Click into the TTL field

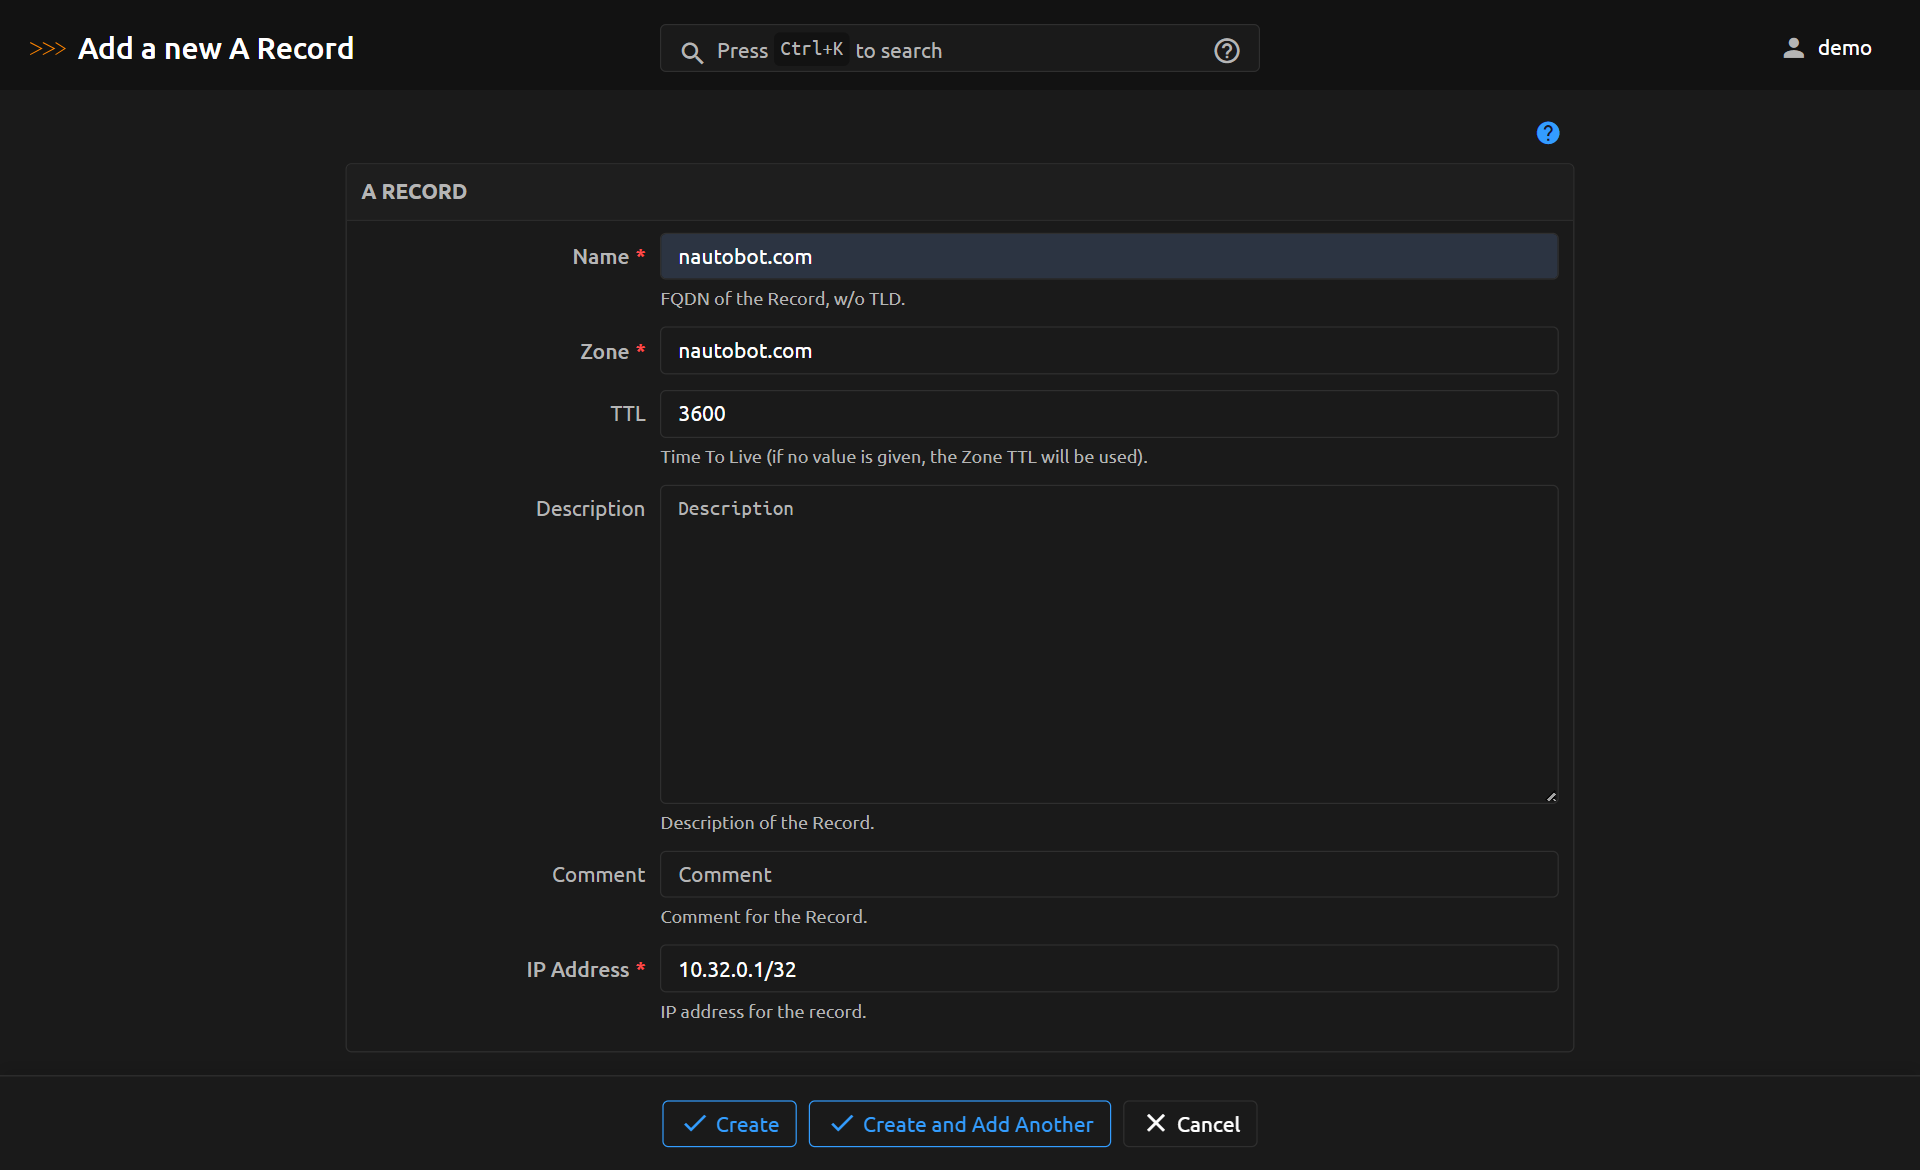point(1108,414)
